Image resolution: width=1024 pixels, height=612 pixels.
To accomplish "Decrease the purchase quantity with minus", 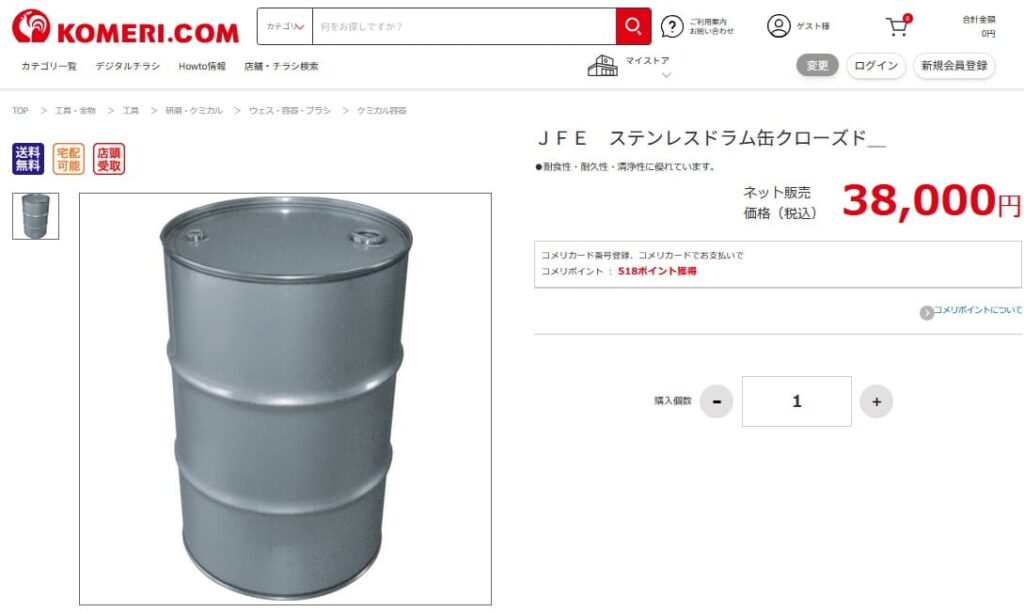I will [x=716, y=401].
